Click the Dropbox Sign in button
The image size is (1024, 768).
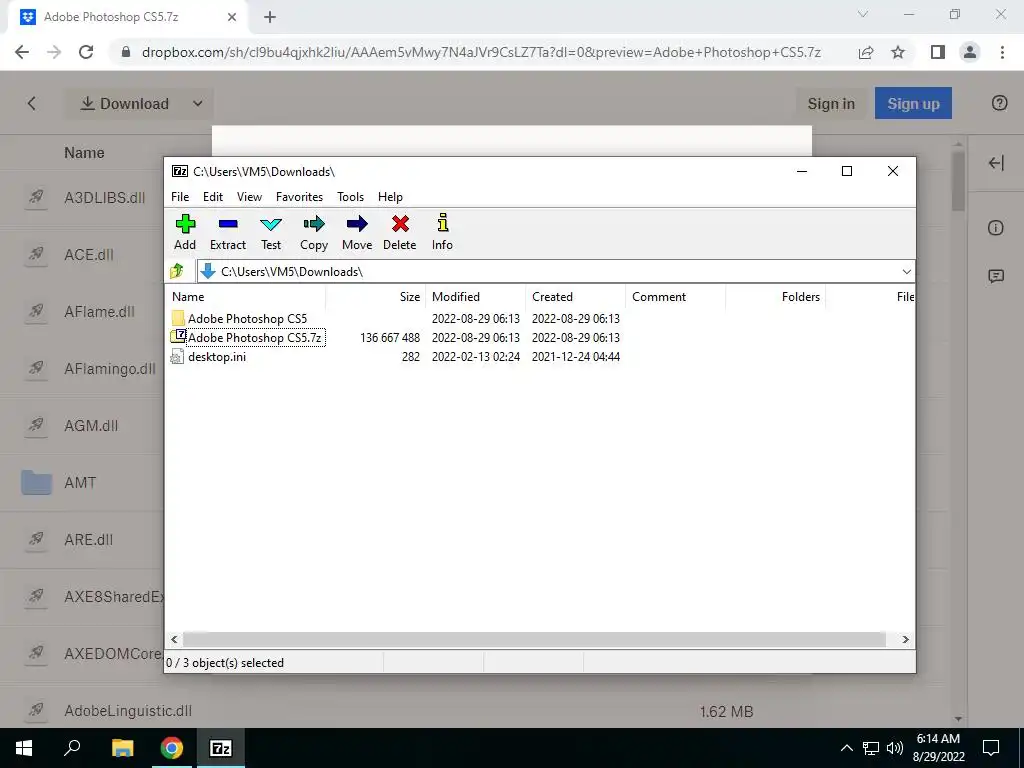(831, 103)
